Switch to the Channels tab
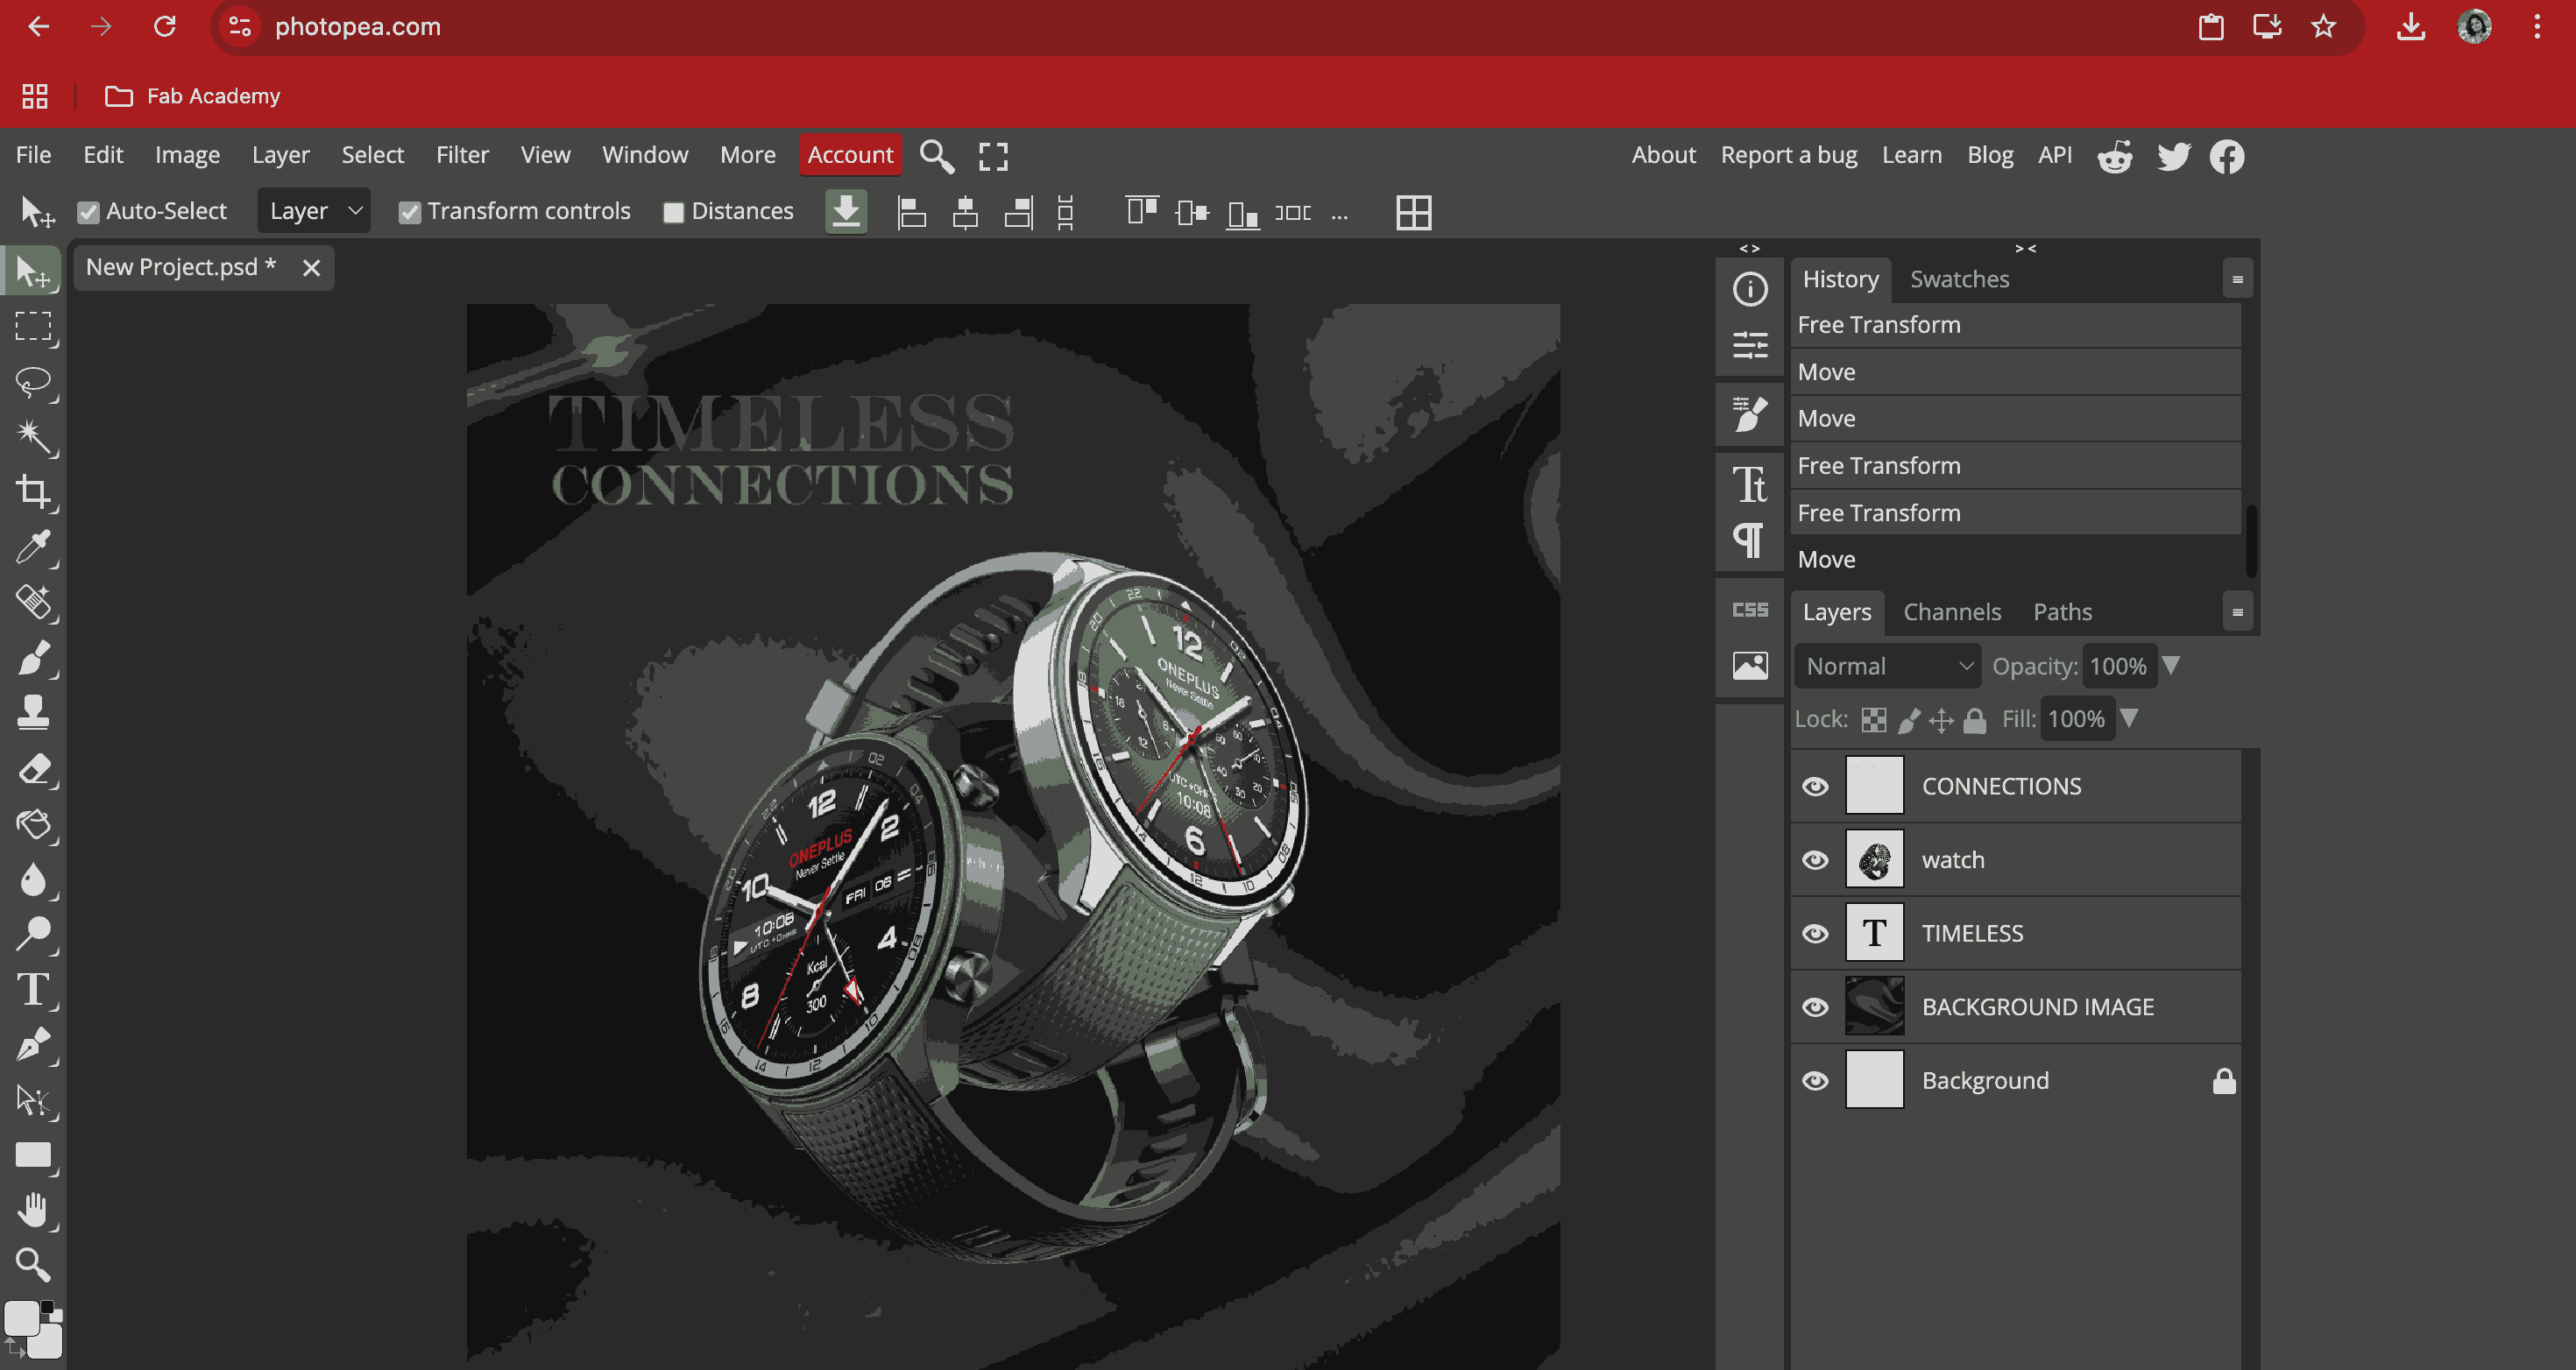 tap(1951, 612)
